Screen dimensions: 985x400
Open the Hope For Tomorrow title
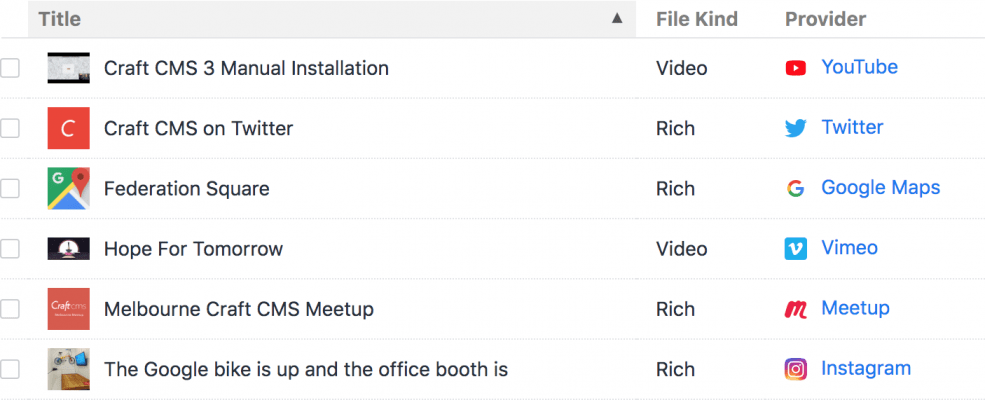[x=193, y=249]
